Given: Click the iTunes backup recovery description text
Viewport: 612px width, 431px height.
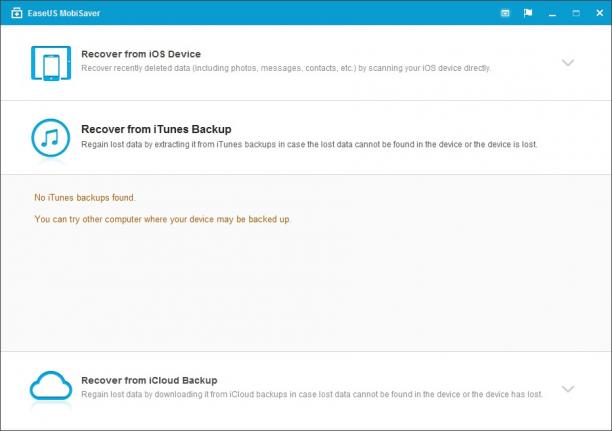Looking at the screenshot, I should (x=309, y=144).
